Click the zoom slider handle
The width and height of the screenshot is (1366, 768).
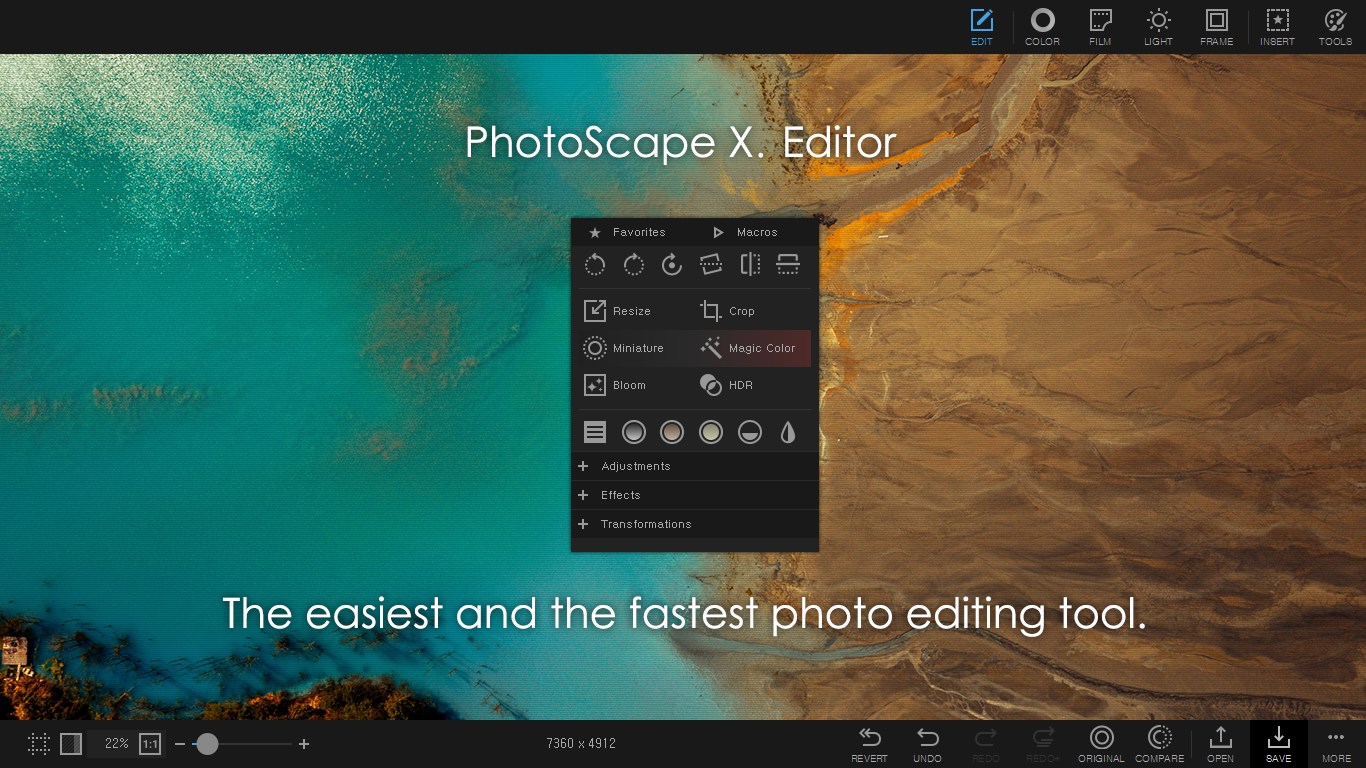click(207, 744)
